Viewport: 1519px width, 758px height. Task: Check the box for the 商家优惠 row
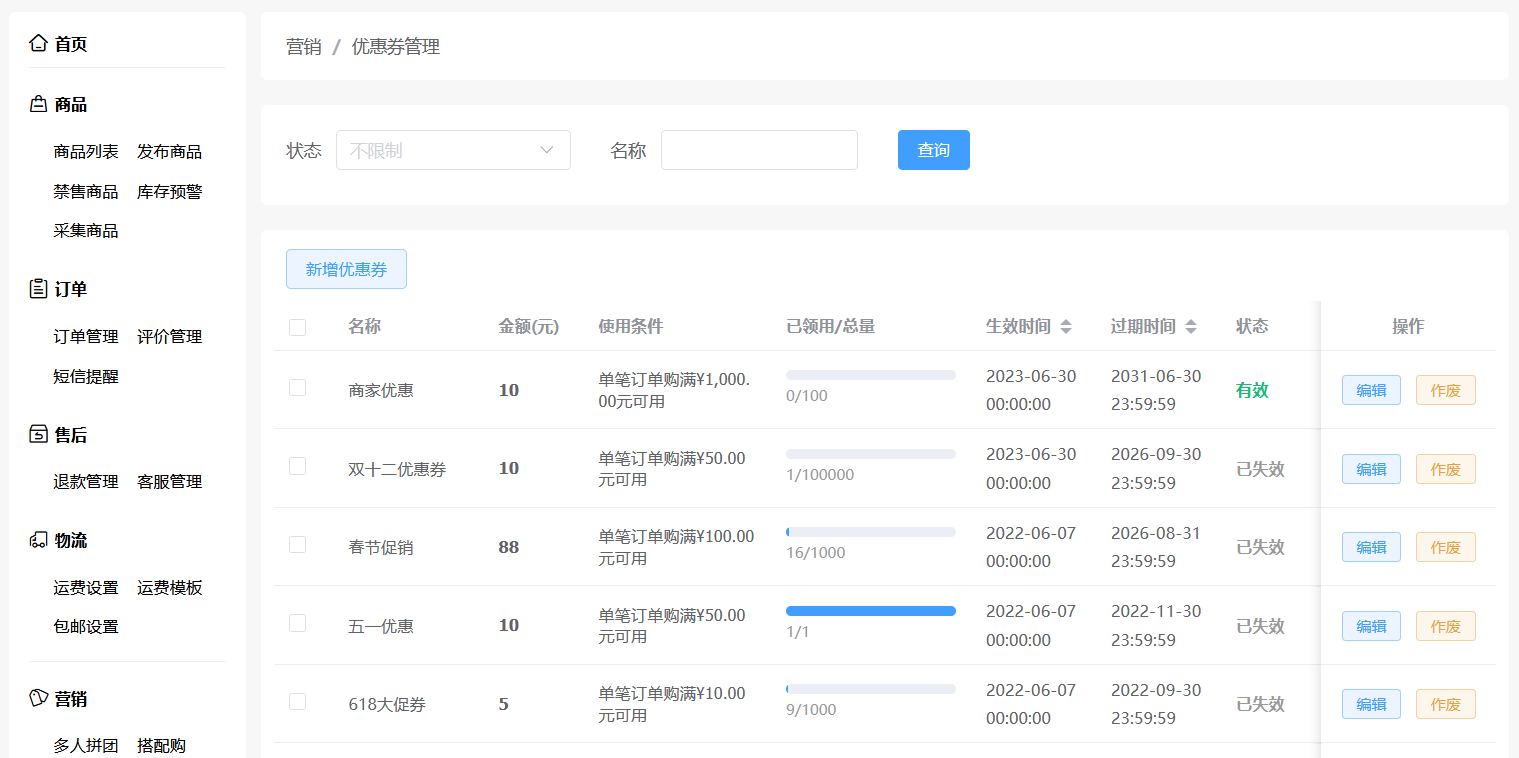(297, 388)
